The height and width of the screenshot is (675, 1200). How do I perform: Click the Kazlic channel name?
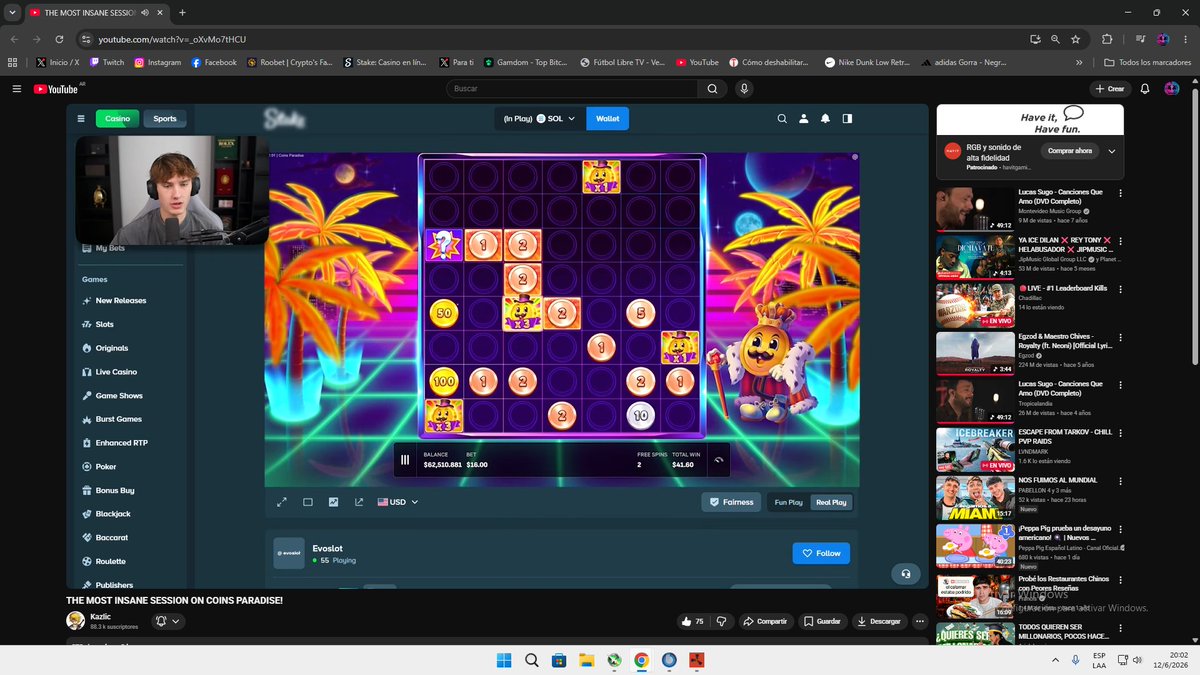[101, 616]
